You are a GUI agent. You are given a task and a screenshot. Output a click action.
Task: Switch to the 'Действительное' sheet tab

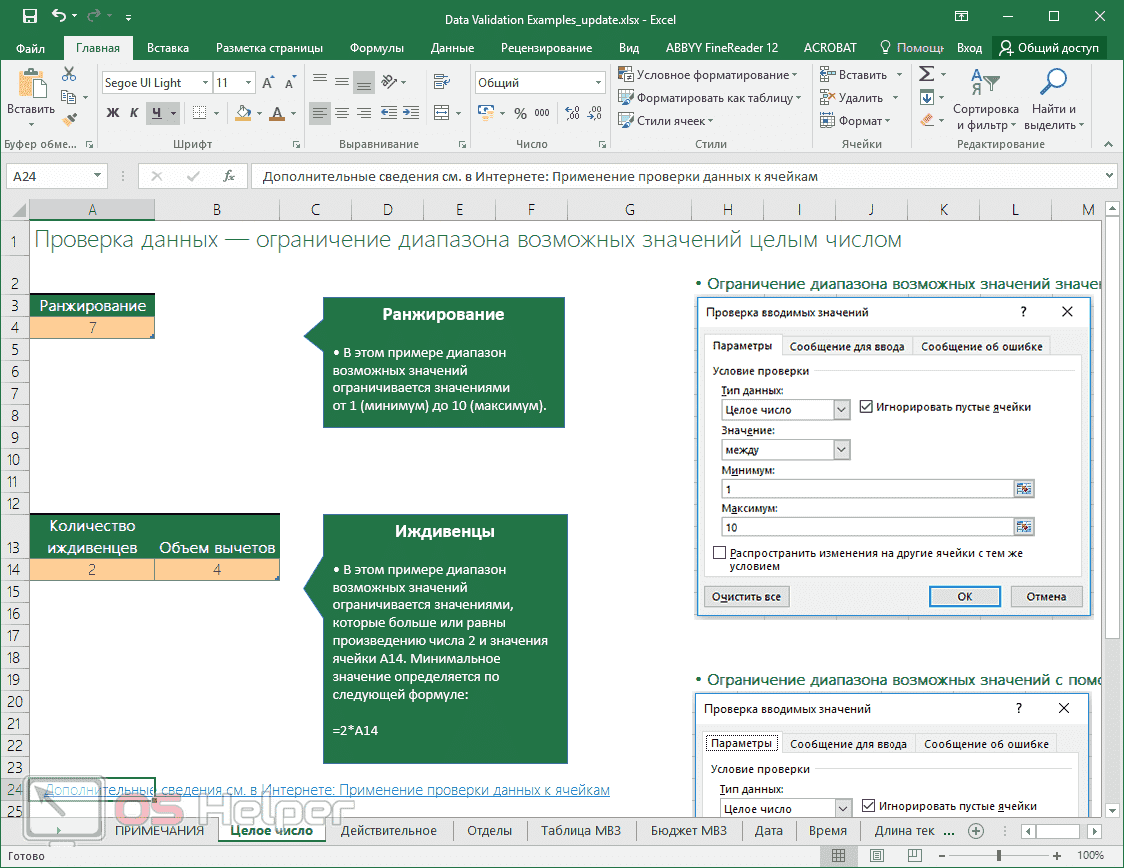click(388, 831)
